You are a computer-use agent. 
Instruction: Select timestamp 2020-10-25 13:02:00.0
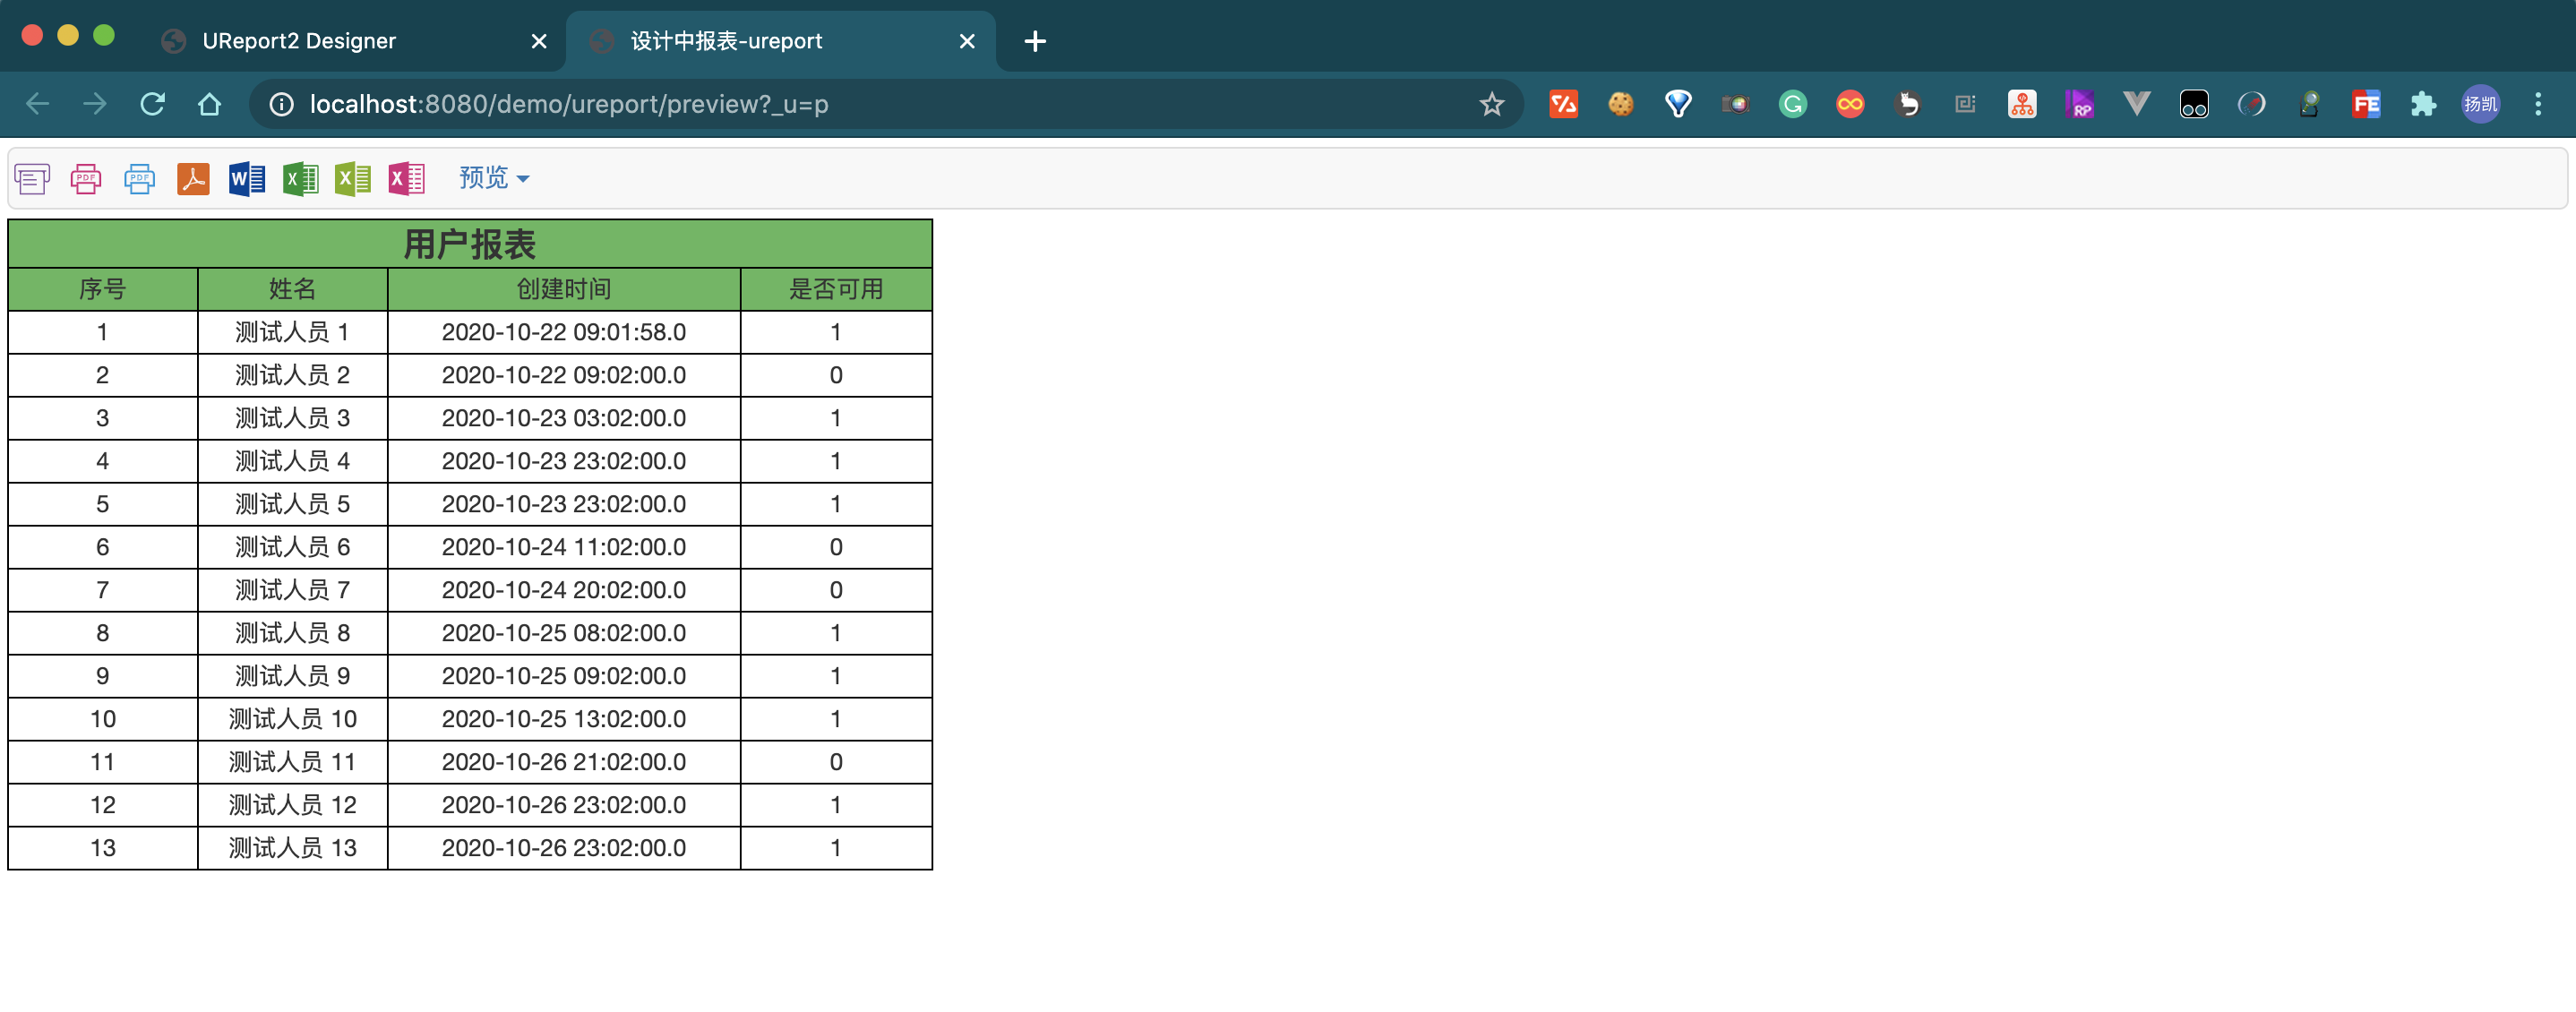click(x=564, y=719)
